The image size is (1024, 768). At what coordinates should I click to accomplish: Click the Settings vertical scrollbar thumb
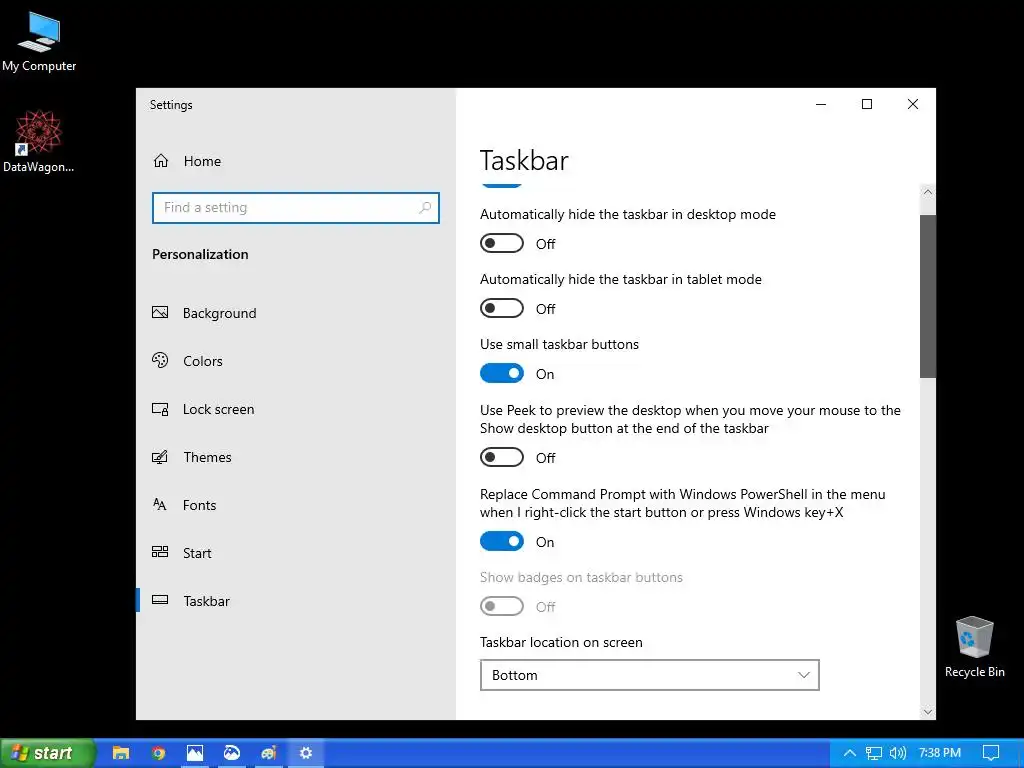click(927, 296)
